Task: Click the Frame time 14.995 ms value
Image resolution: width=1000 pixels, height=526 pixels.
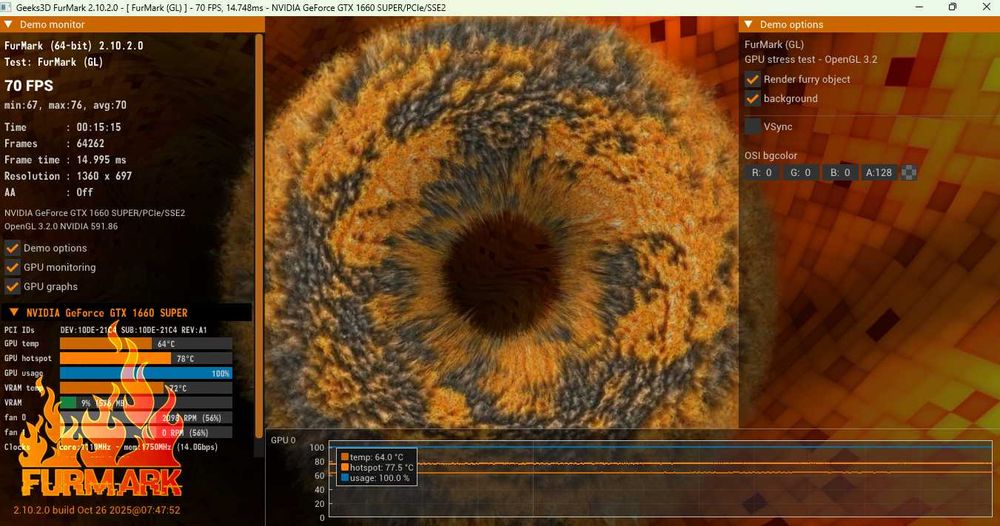Action: tap(101, 159)
